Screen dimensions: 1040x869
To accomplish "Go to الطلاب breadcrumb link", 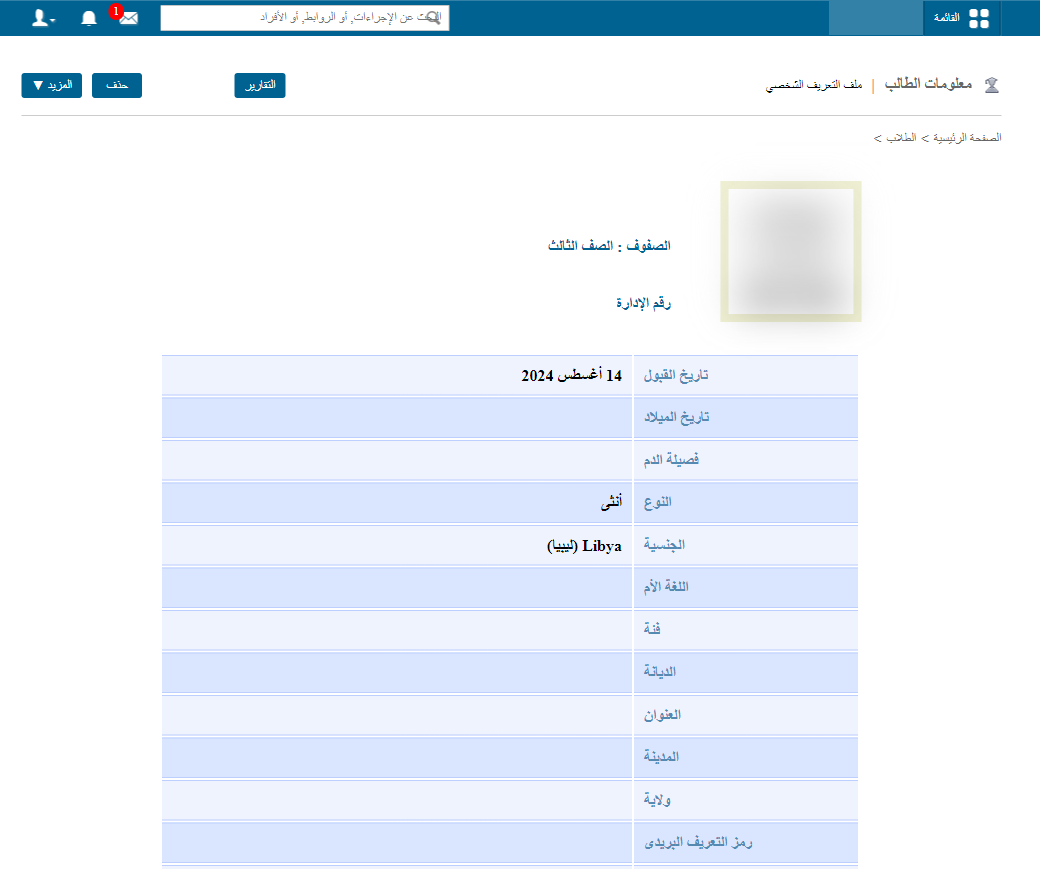I will click(901, 137).
